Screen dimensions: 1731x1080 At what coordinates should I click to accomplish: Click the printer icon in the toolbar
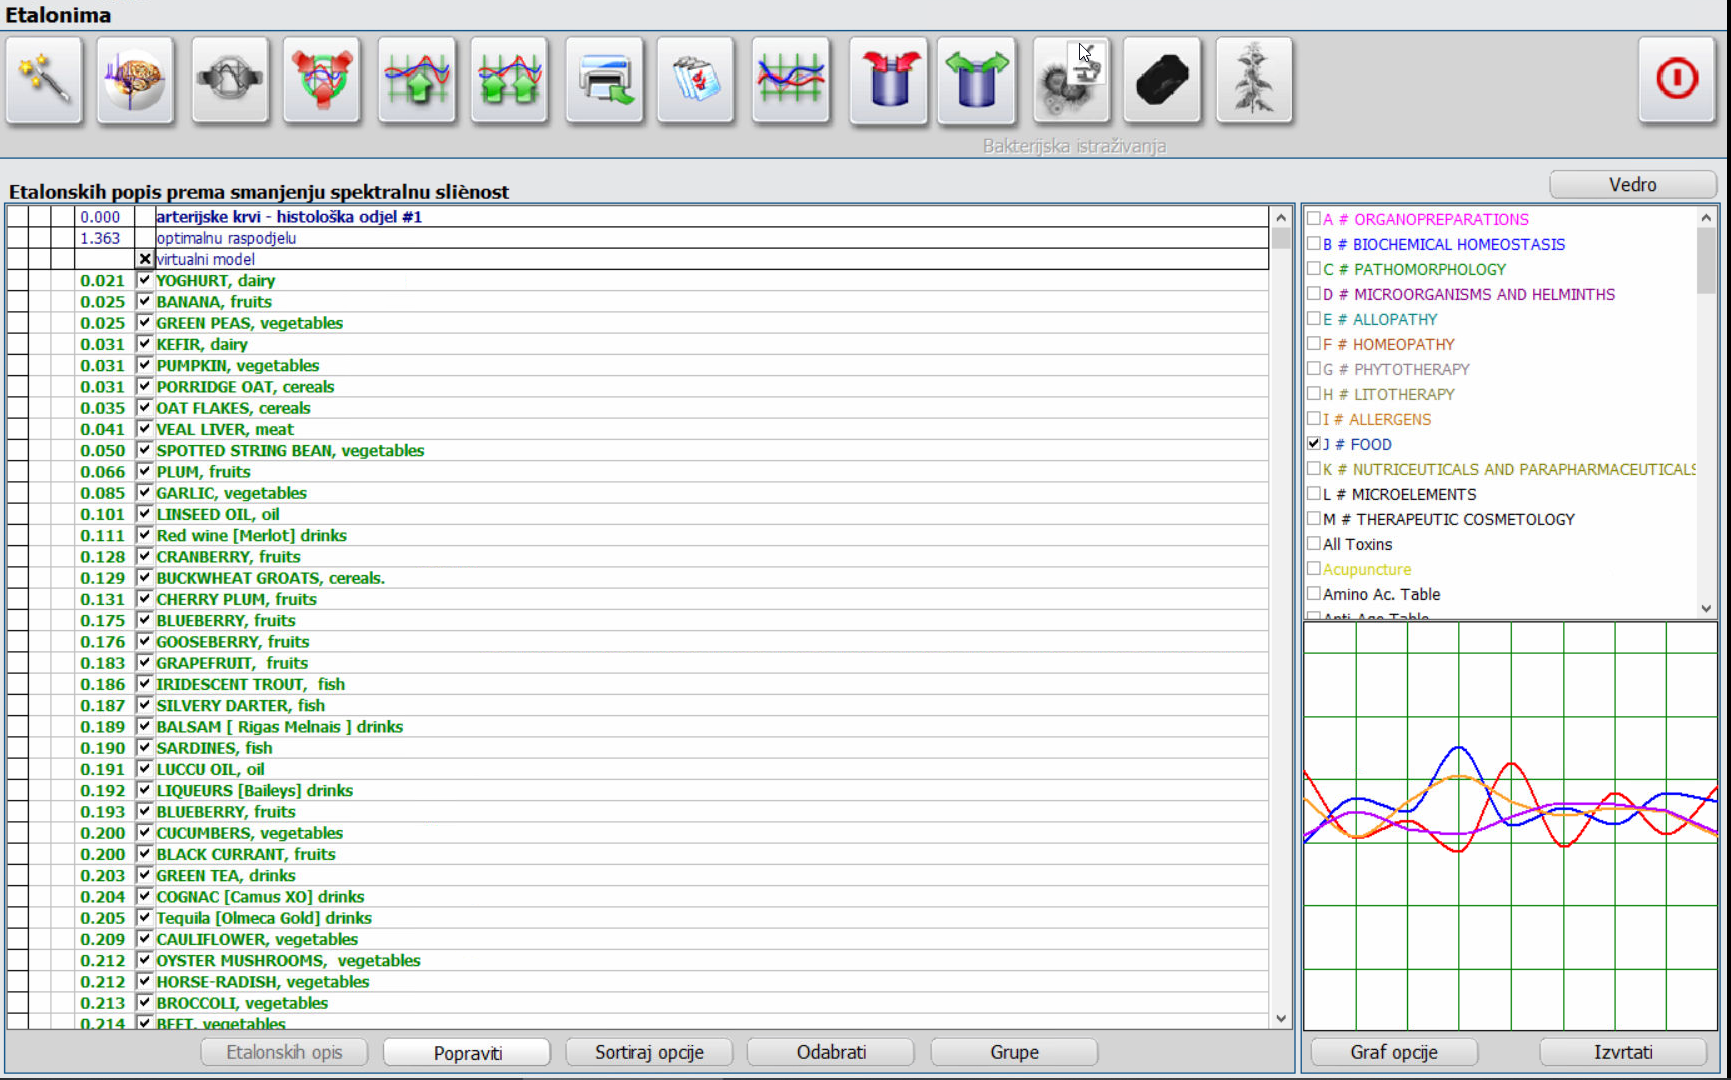[x=604, y=80]
